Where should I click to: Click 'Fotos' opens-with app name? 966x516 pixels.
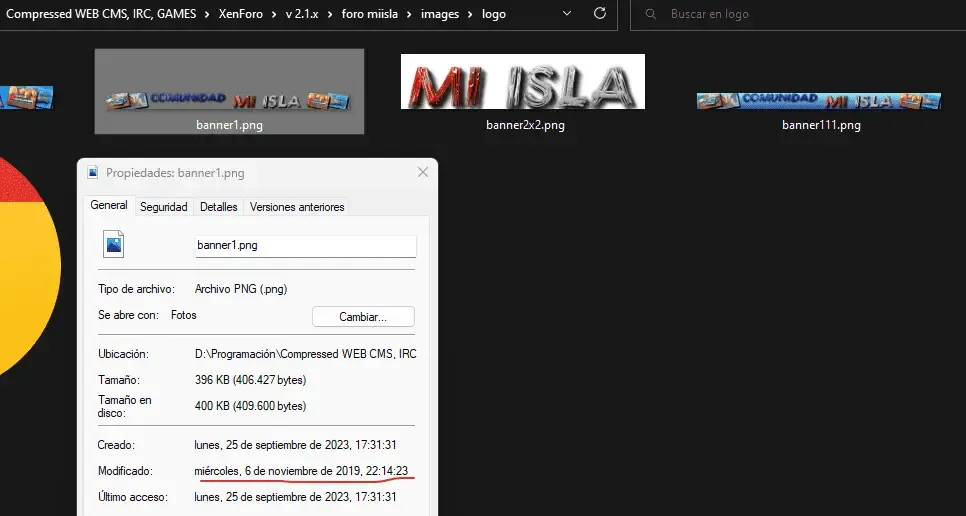184,315
